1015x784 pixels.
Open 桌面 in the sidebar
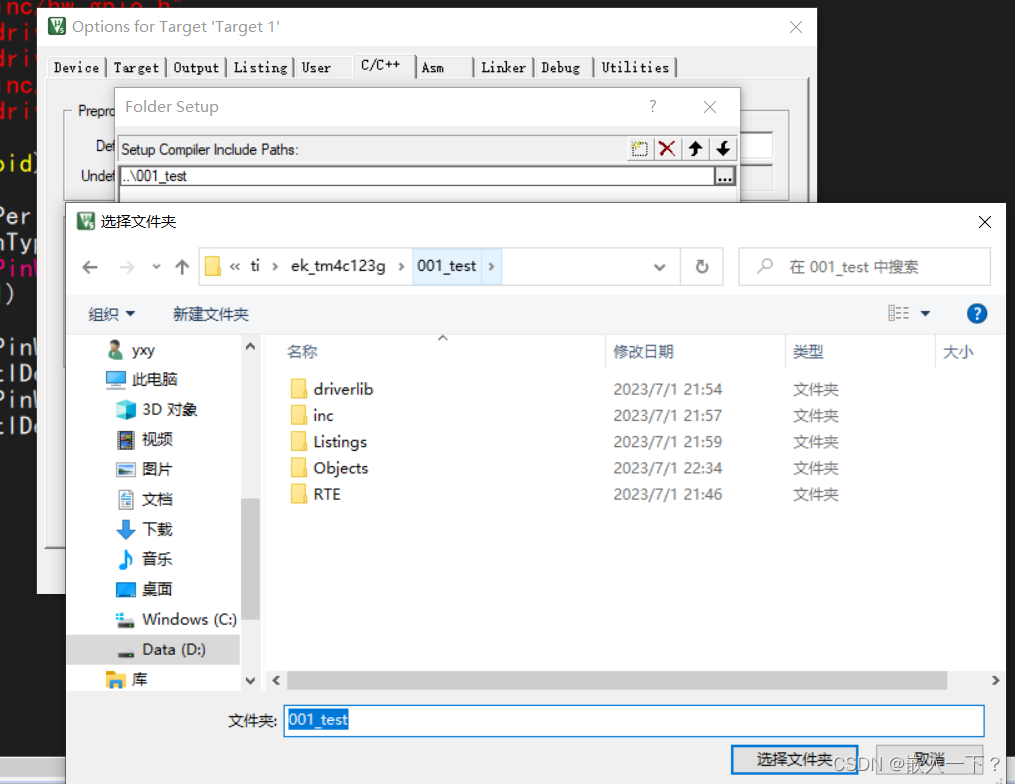144,589
